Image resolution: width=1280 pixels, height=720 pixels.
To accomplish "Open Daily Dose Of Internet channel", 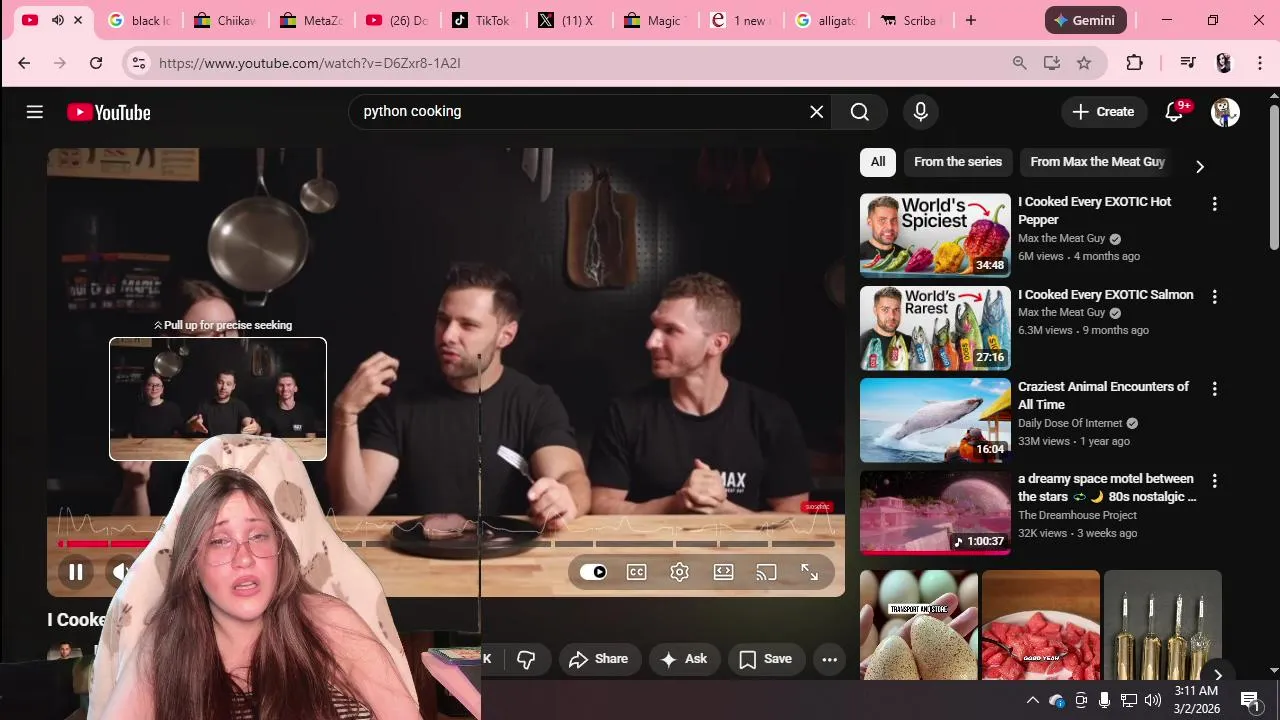I will [1070, 424].
